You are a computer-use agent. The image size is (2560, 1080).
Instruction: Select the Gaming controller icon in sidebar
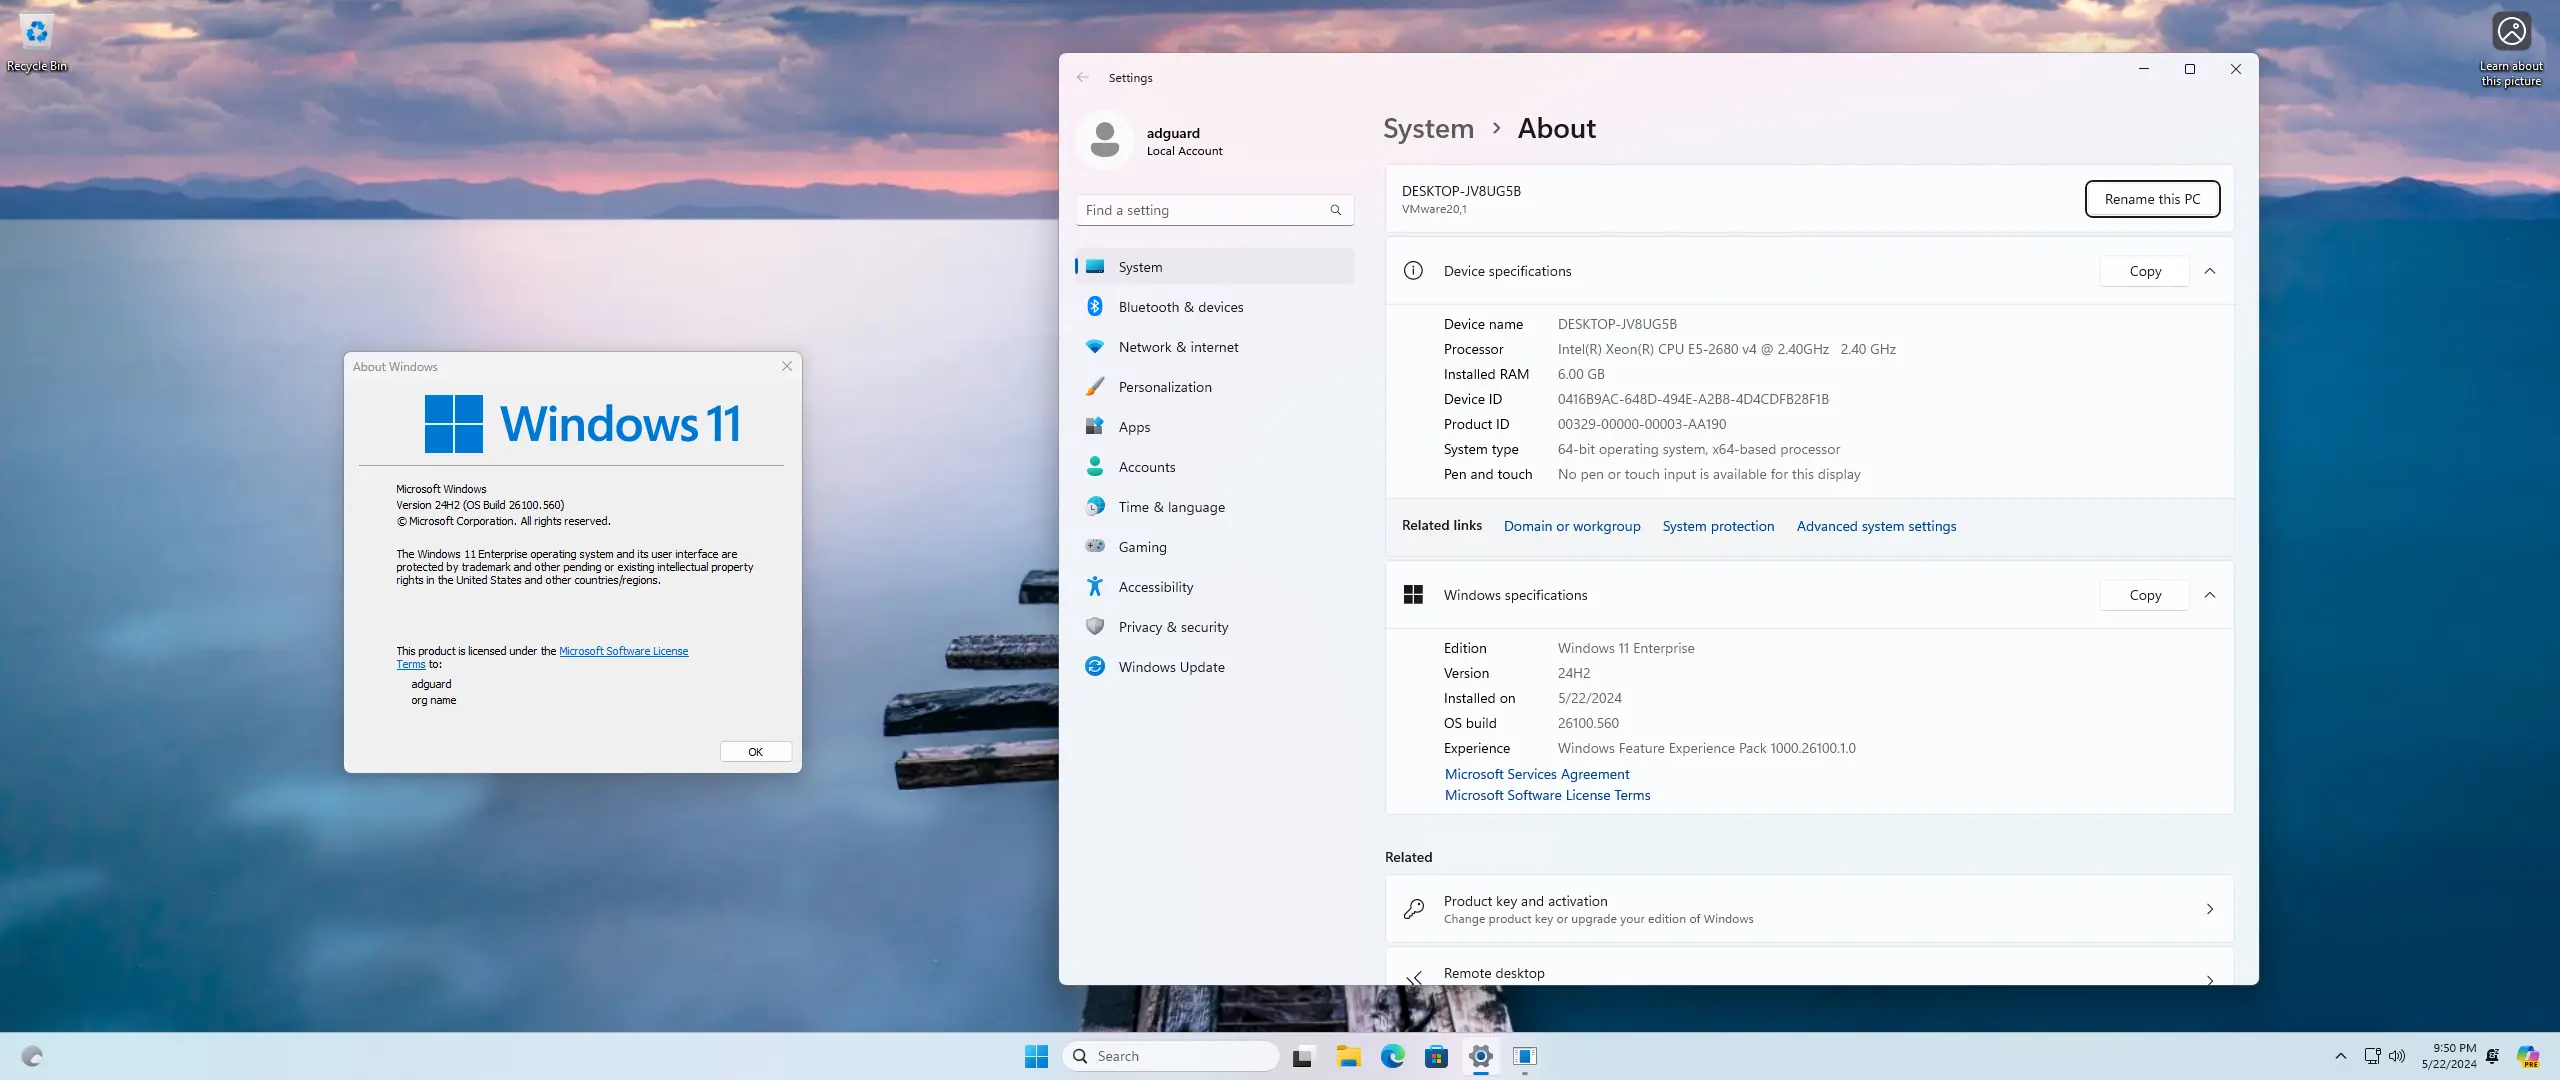pyautogui.click(x=1095, y=546)
